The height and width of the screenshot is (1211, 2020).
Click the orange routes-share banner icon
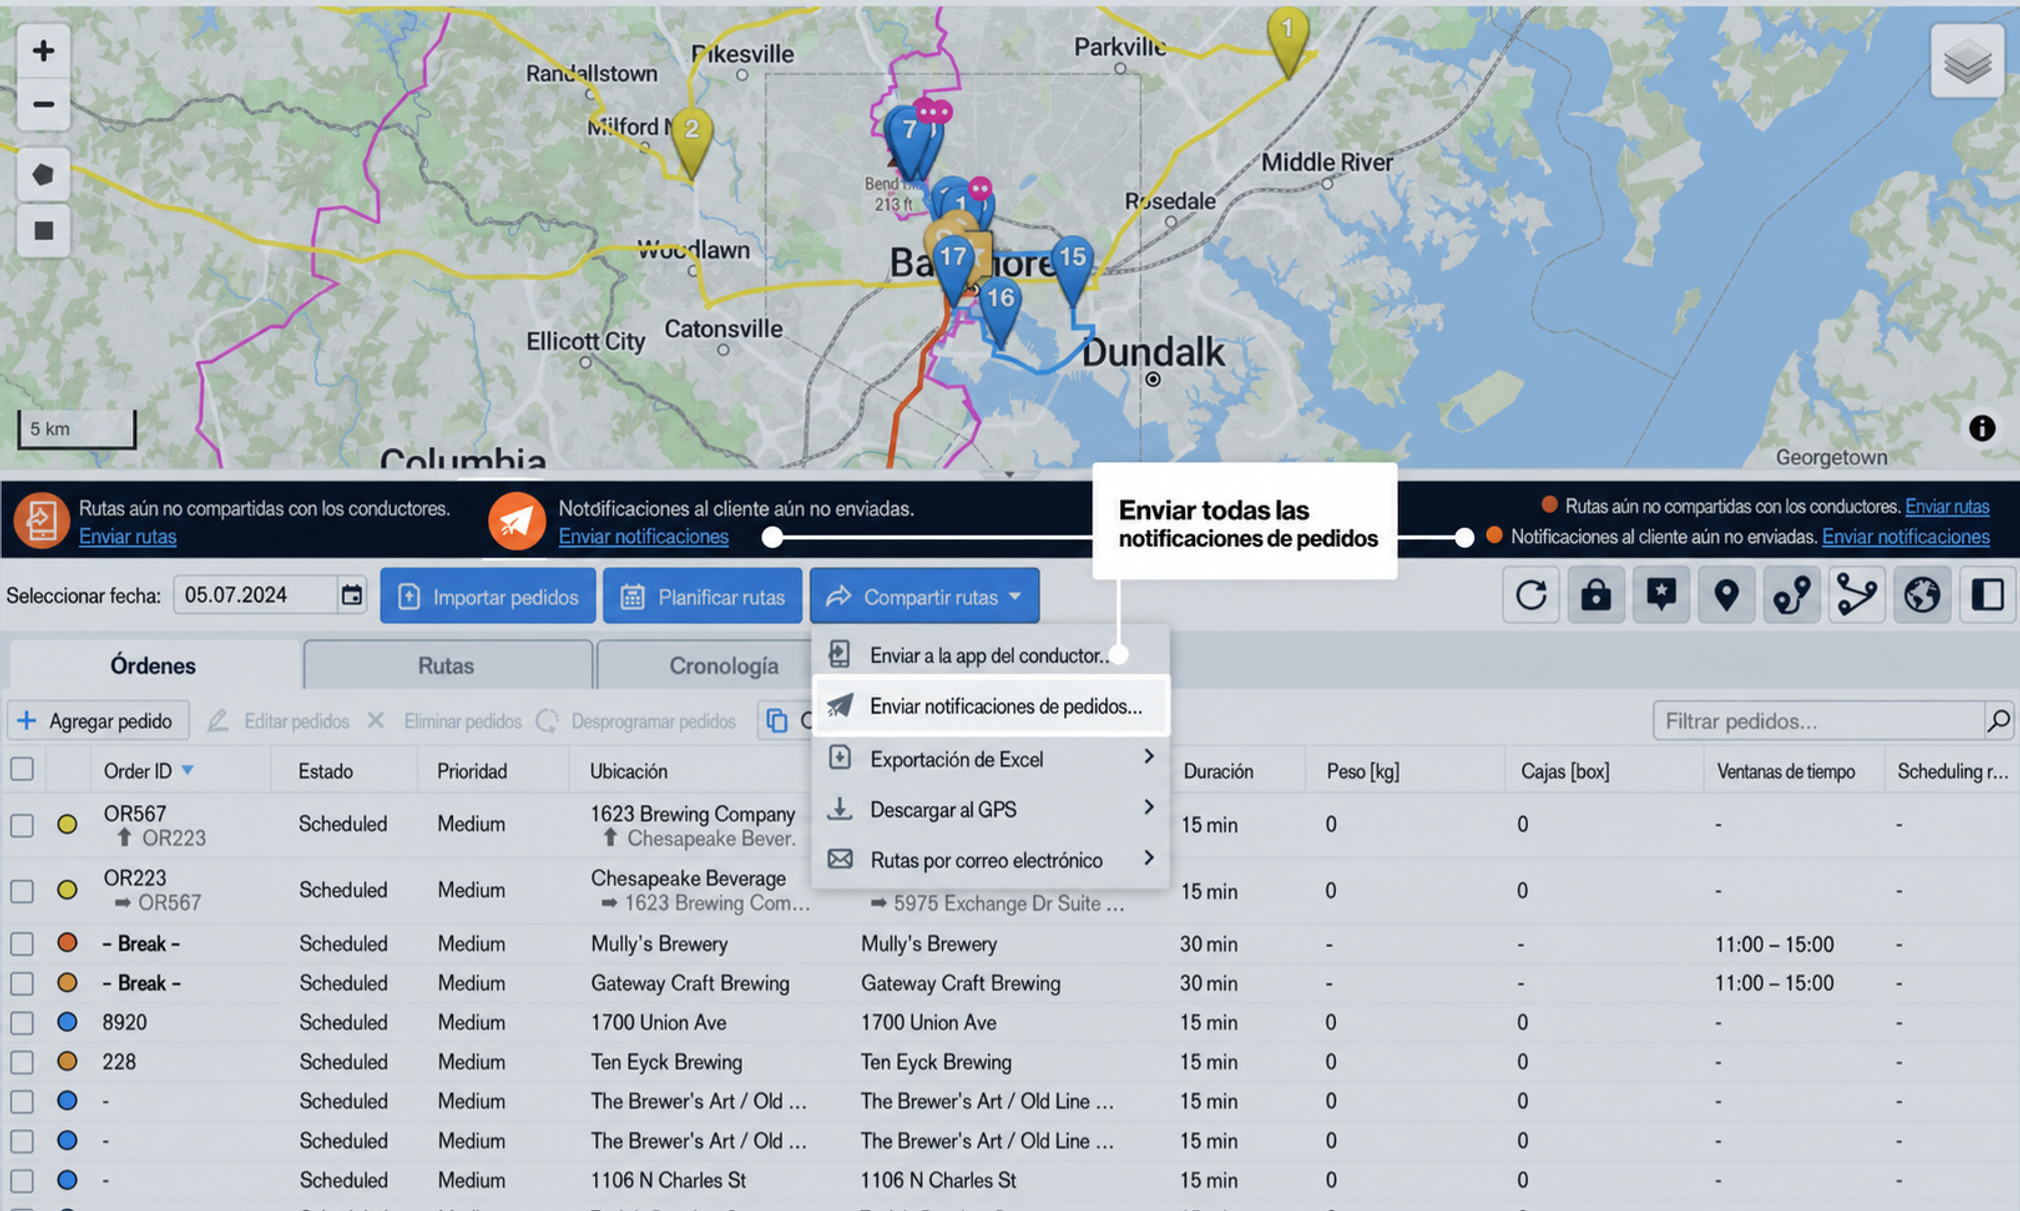pos(41,521)
